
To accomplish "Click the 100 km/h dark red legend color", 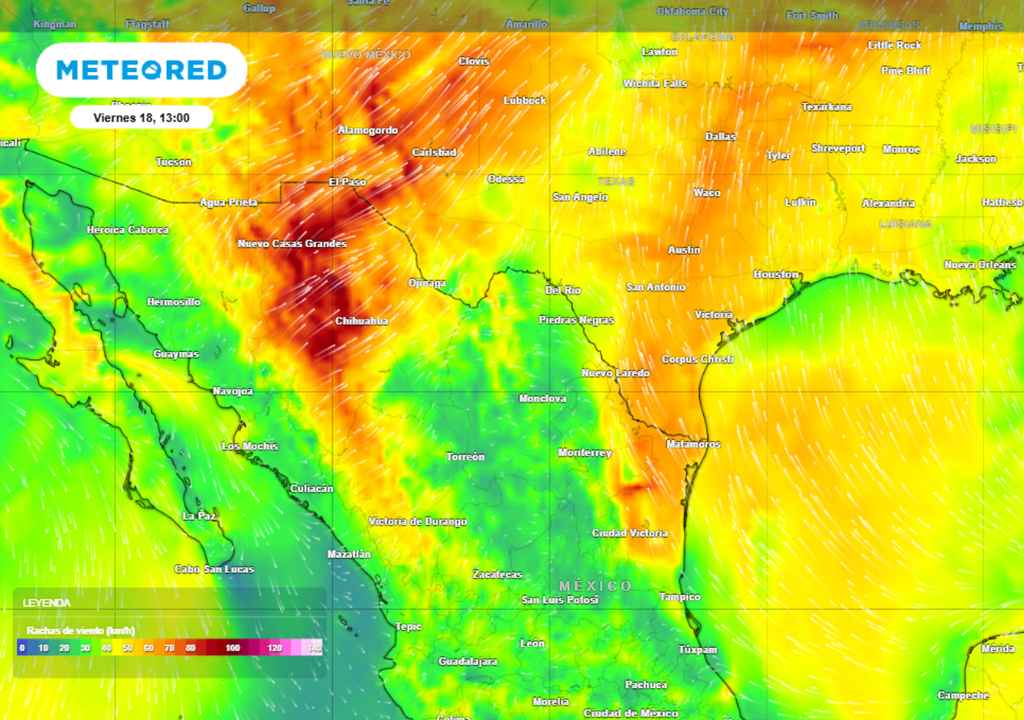I will point(233,648).
